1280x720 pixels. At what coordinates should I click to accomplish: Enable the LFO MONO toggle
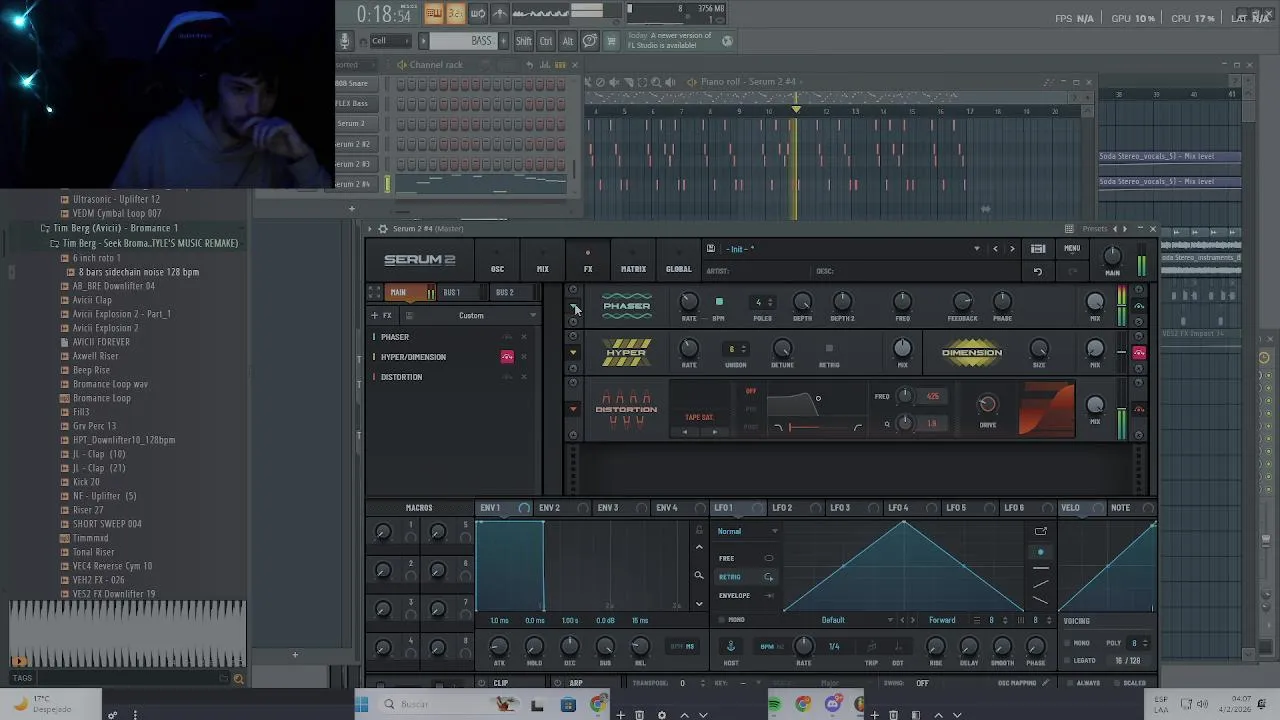tap(723, 620)
